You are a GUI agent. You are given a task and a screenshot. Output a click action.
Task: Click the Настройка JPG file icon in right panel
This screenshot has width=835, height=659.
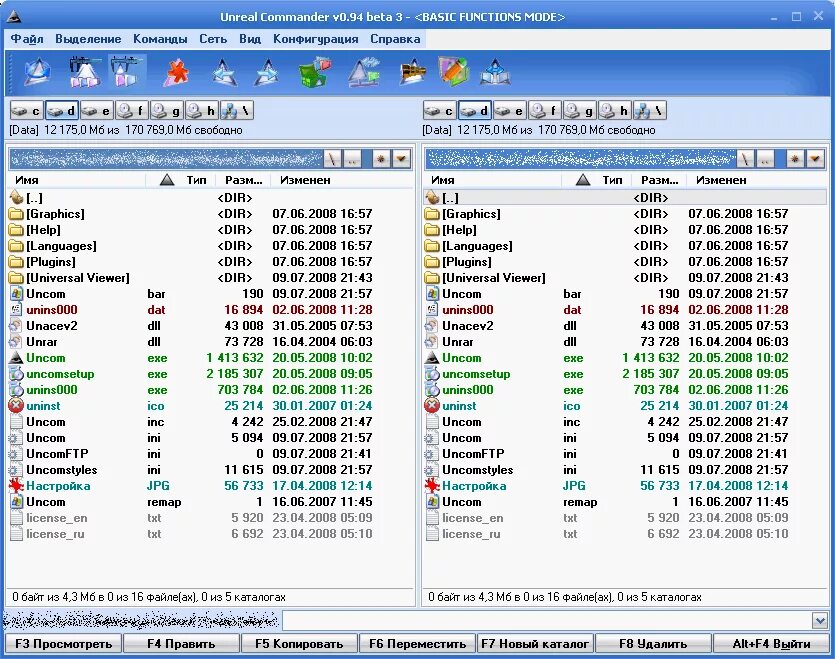[432, 486]
